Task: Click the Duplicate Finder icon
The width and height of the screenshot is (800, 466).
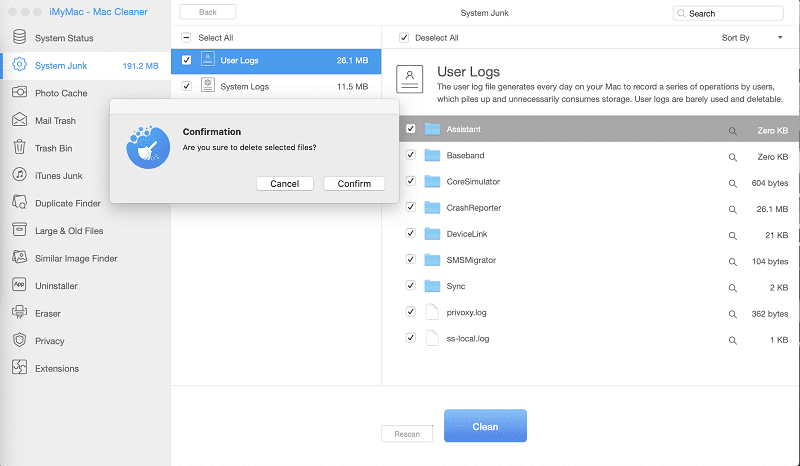Action: [19, 203]
